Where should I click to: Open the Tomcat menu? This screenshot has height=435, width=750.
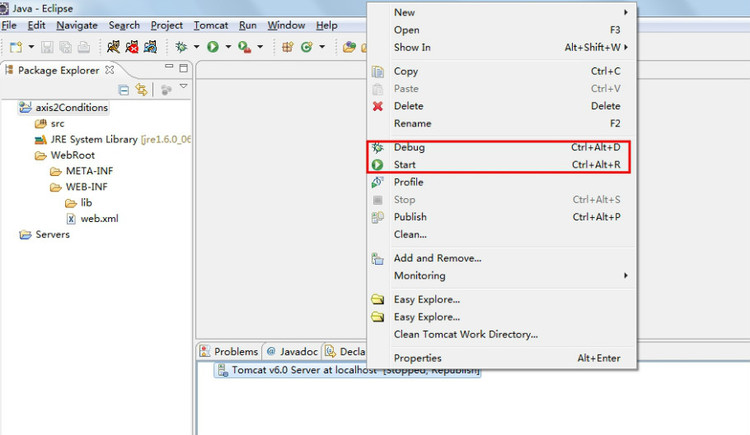[211, 25]
